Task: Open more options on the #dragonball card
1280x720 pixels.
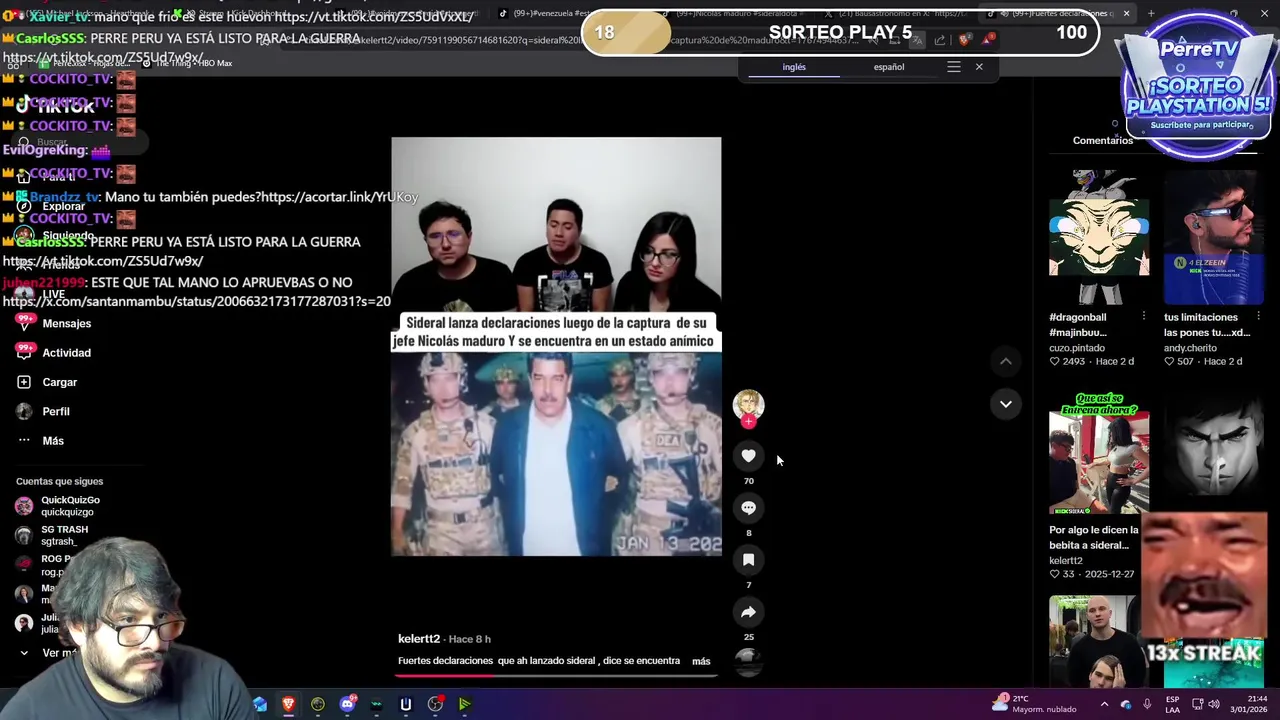Action: click(1144, 317)
